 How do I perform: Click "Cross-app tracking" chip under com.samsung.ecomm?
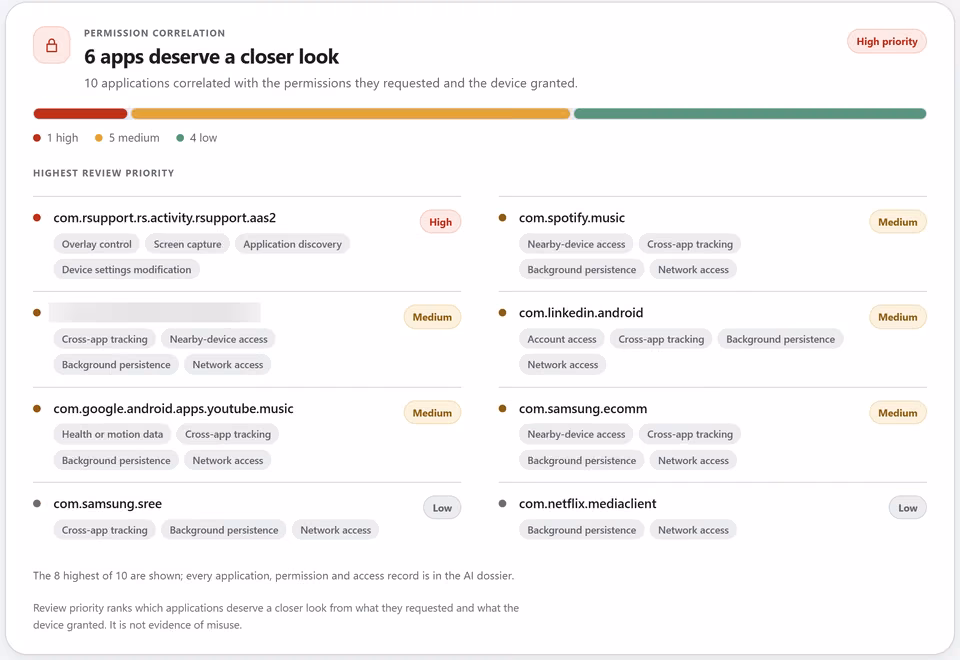click(689, 434)
